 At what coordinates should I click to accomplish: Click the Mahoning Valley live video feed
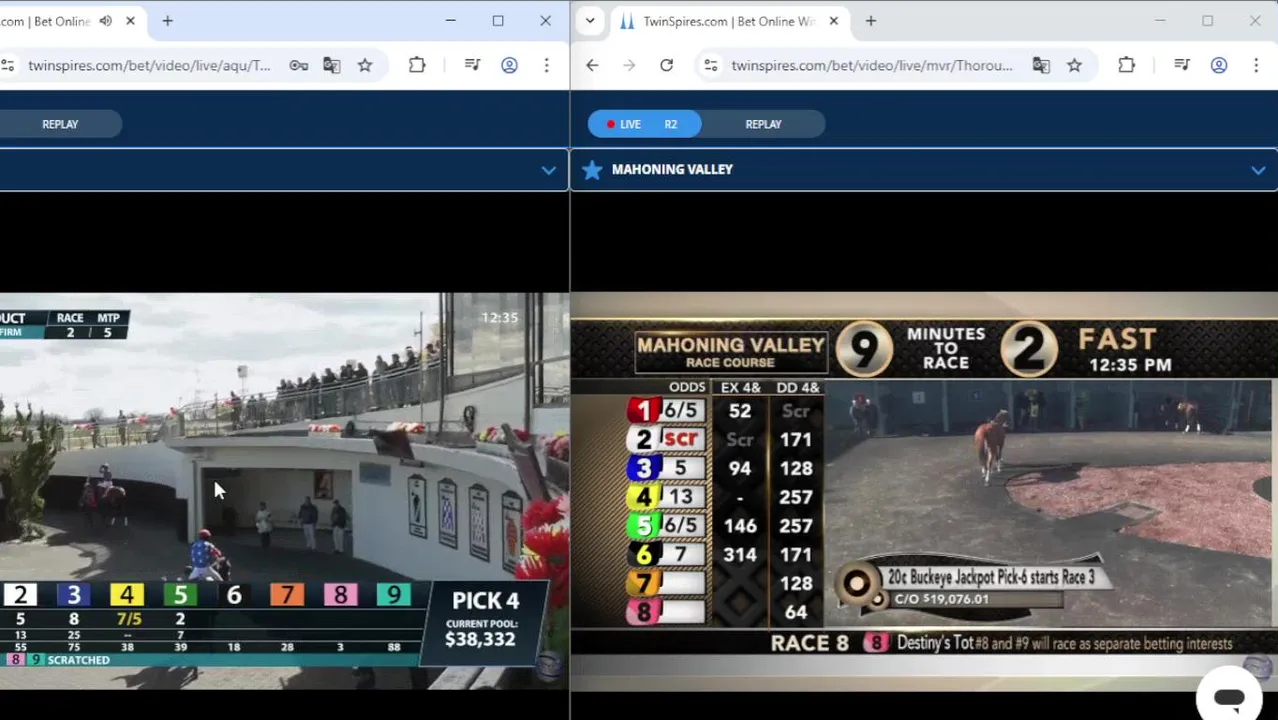tap(924, 490)
